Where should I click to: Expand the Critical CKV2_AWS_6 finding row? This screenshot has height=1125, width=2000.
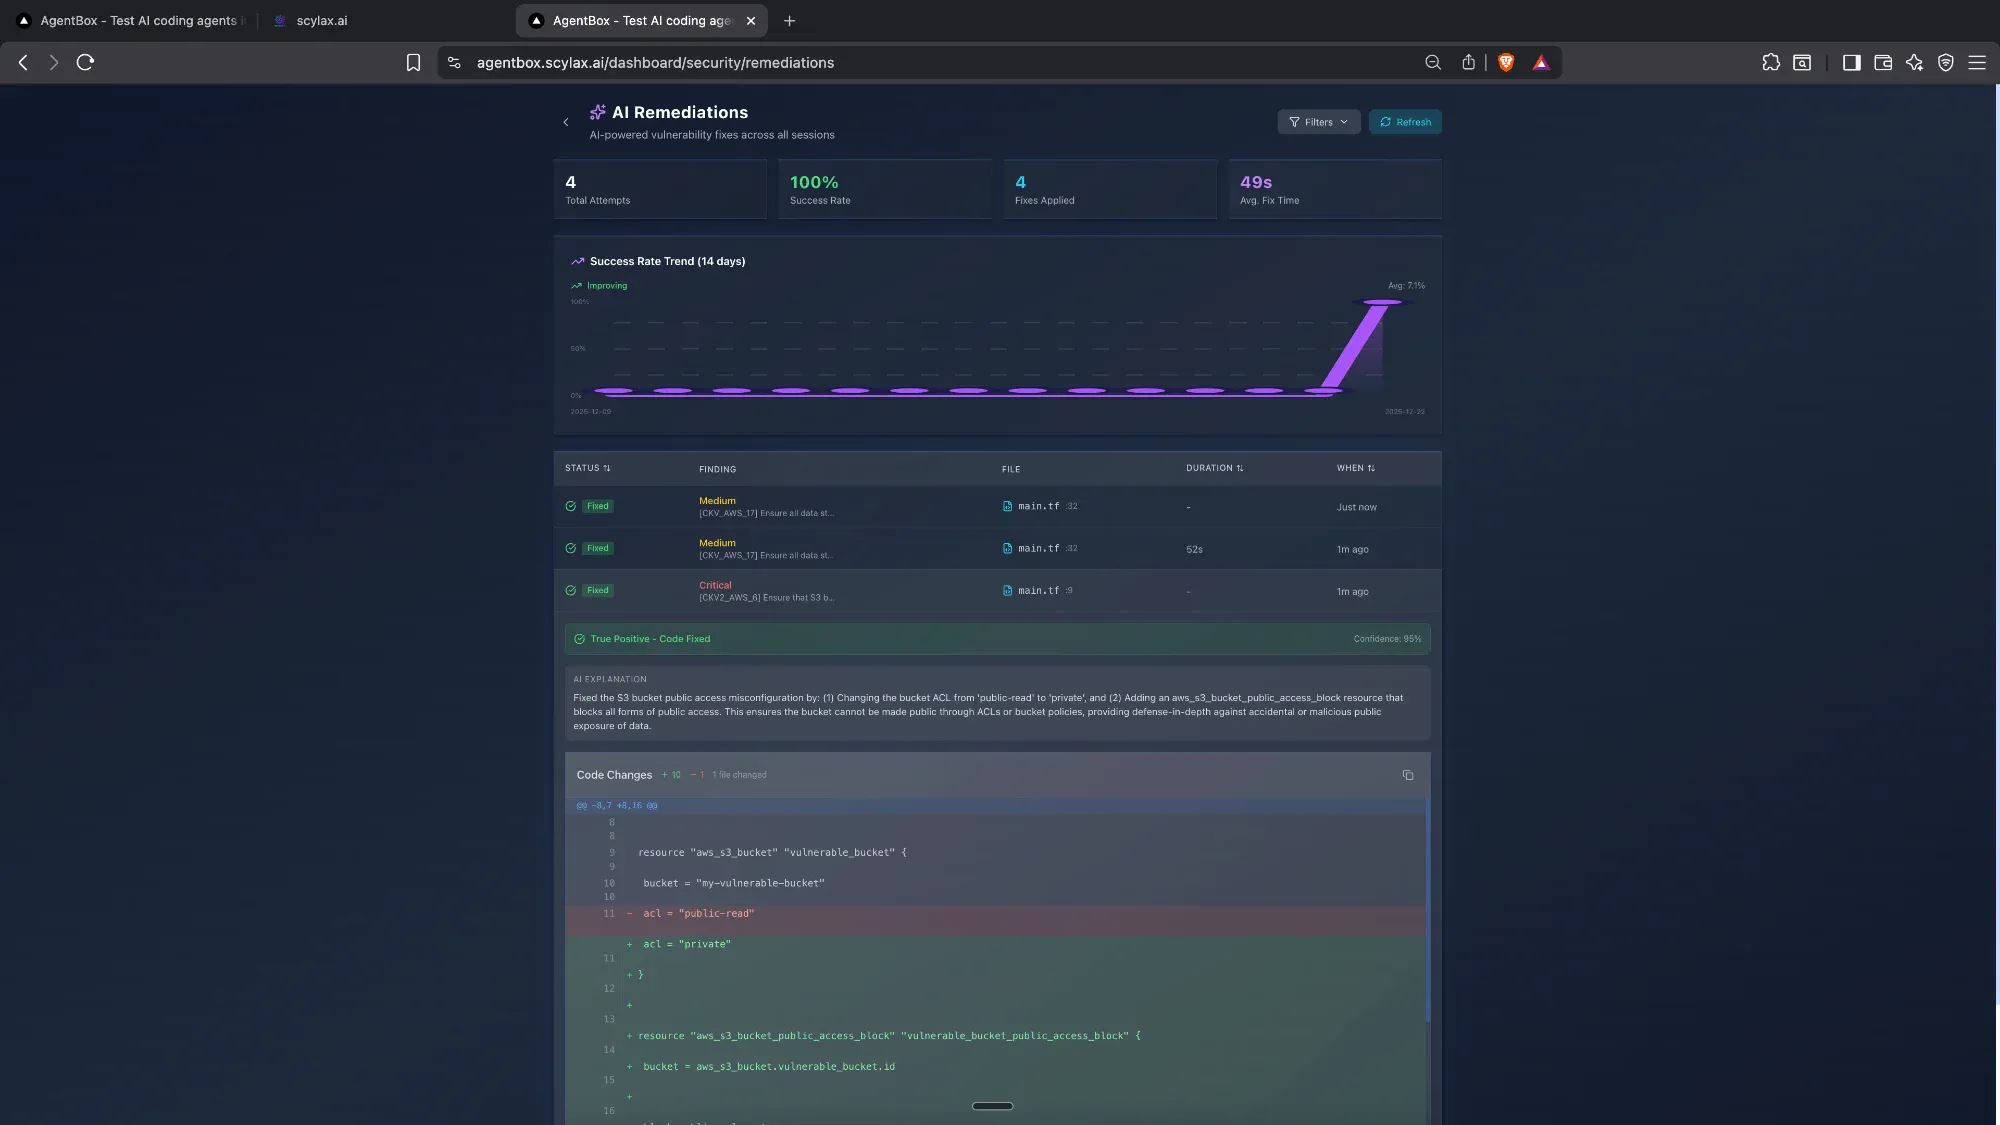pos(765,591)
